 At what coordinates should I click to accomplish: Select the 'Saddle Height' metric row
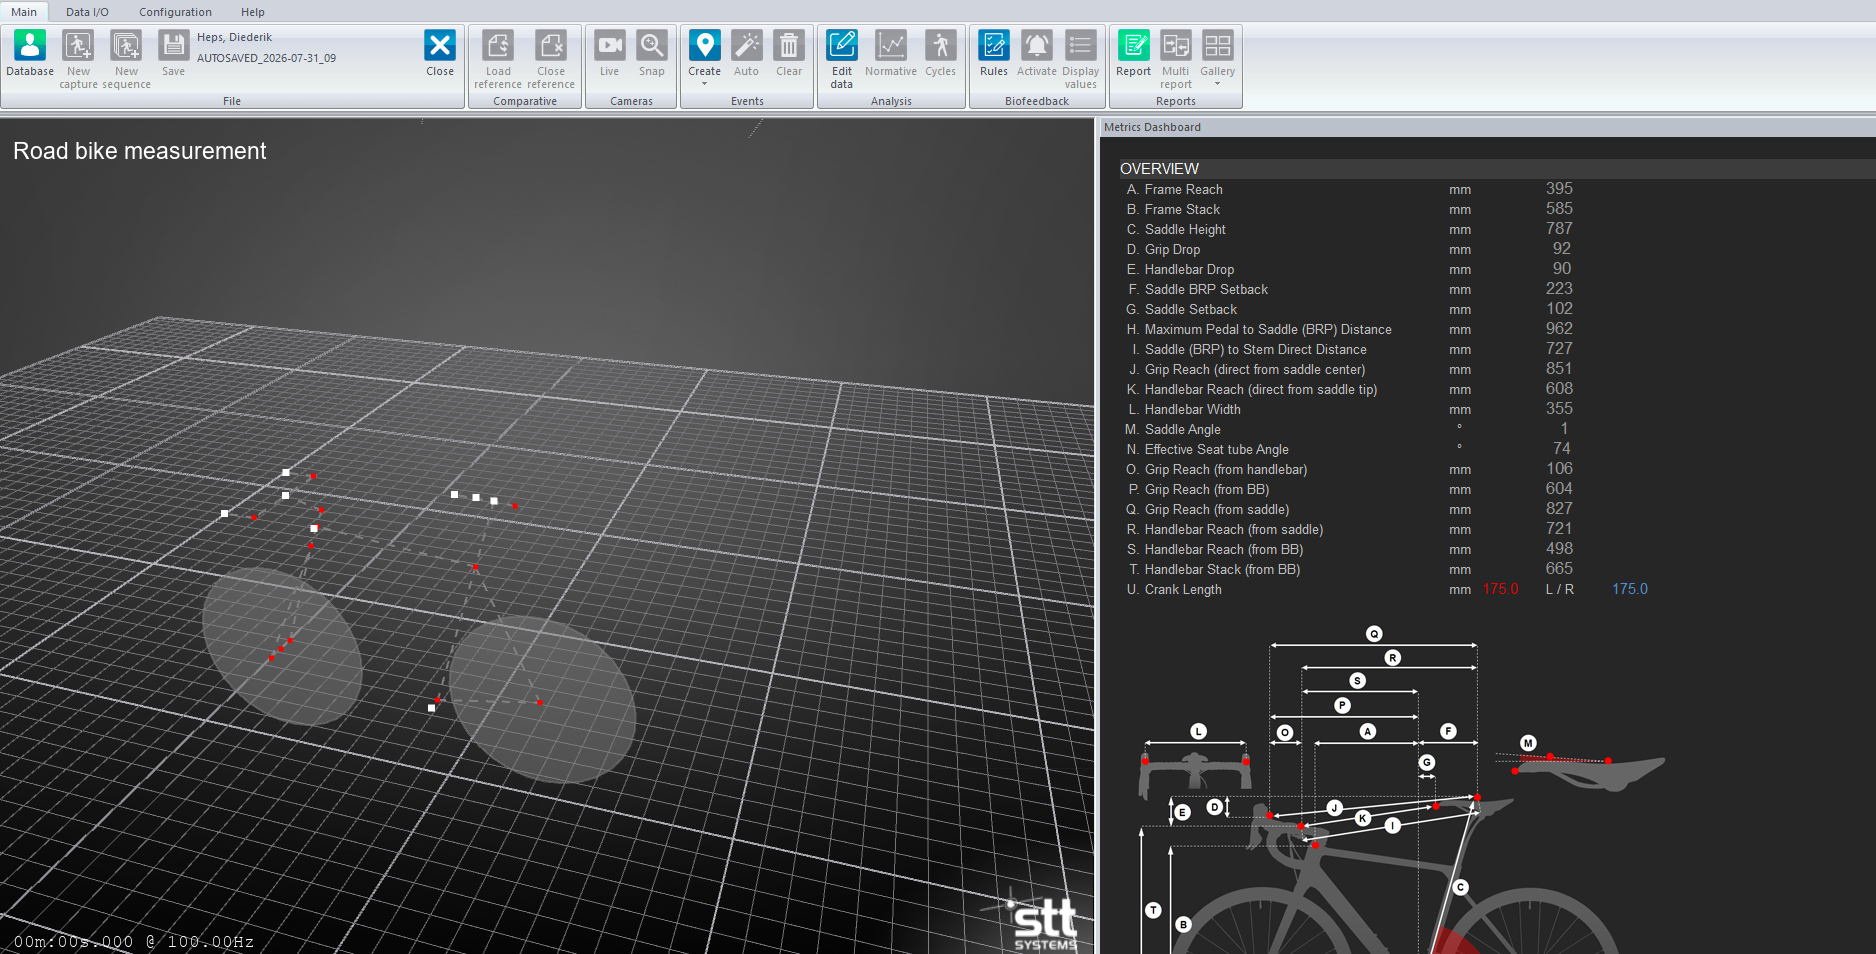coord(1348,229)
